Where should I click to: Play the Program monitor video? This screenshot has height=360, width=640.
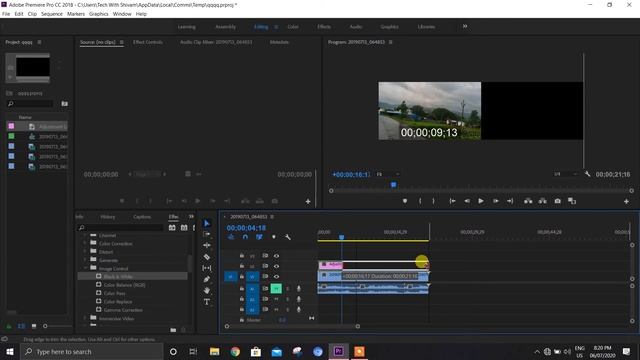click(481, 201)
